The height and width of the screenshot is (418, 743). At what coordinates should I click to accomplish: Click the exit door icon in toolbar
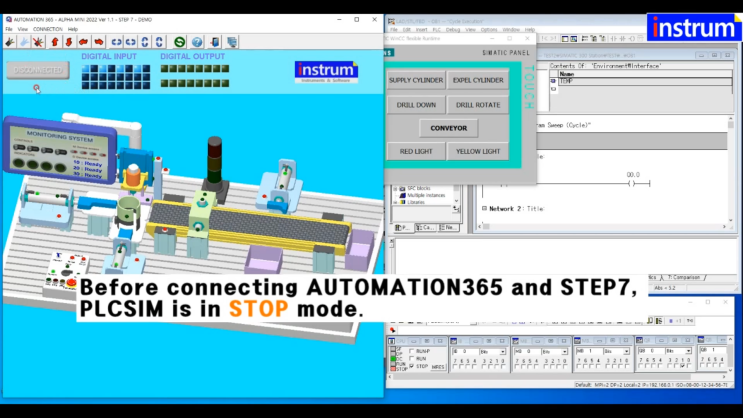pos(215,42)
